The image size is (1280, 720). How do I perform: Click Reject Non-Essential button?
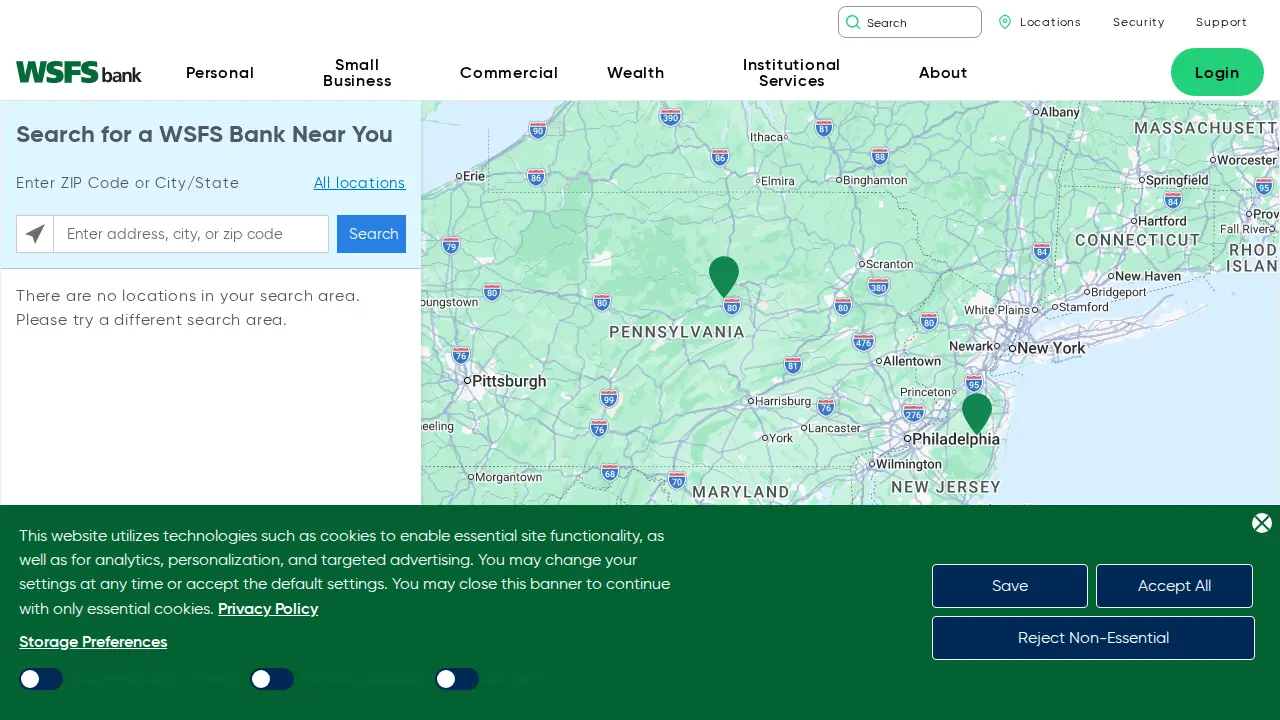1093,638
